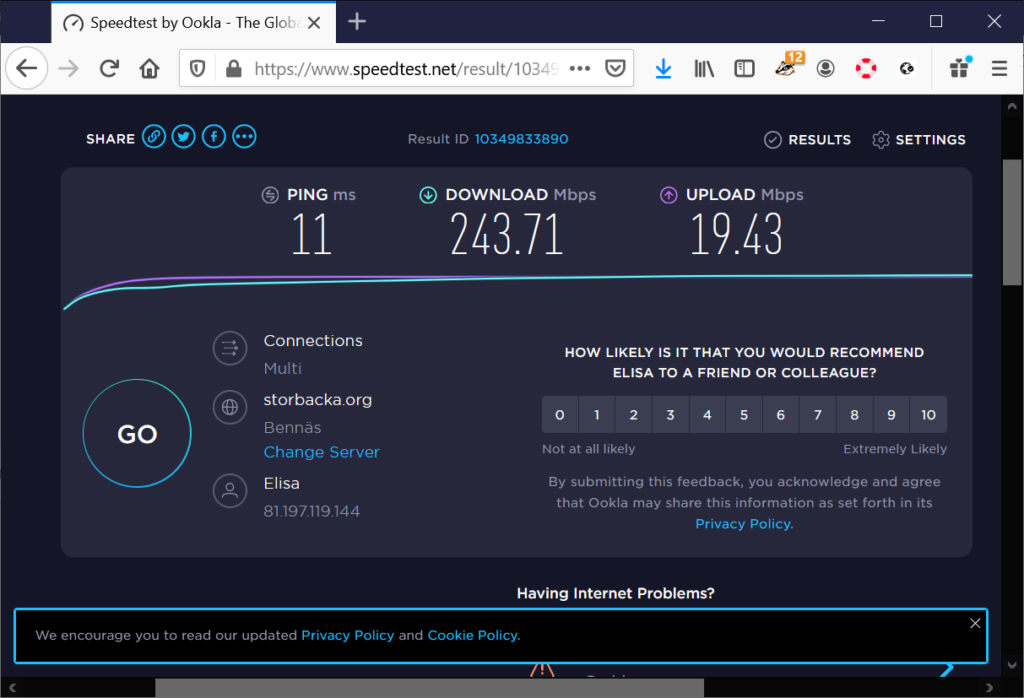The image size is (1024, 698).
Task: Click the server globe icon
Action: pyautogui.click(x=230, y=407)
